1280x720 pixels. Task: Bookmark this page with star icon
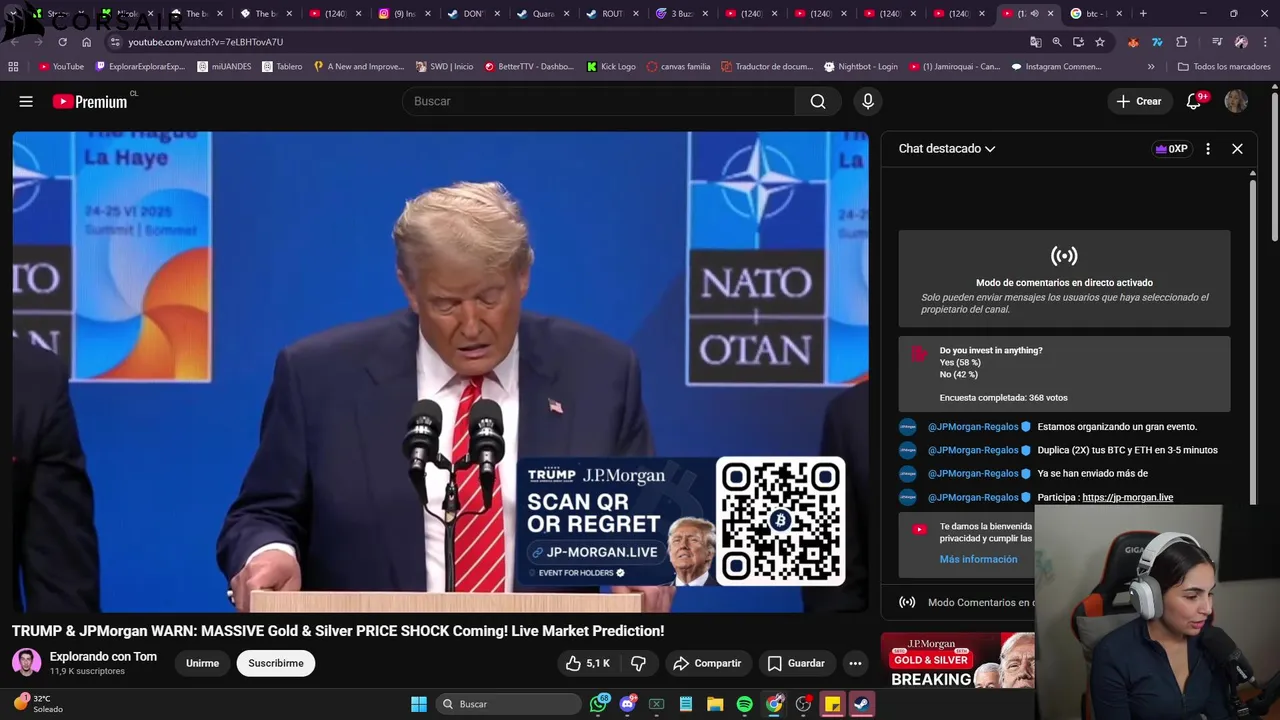1100,42
